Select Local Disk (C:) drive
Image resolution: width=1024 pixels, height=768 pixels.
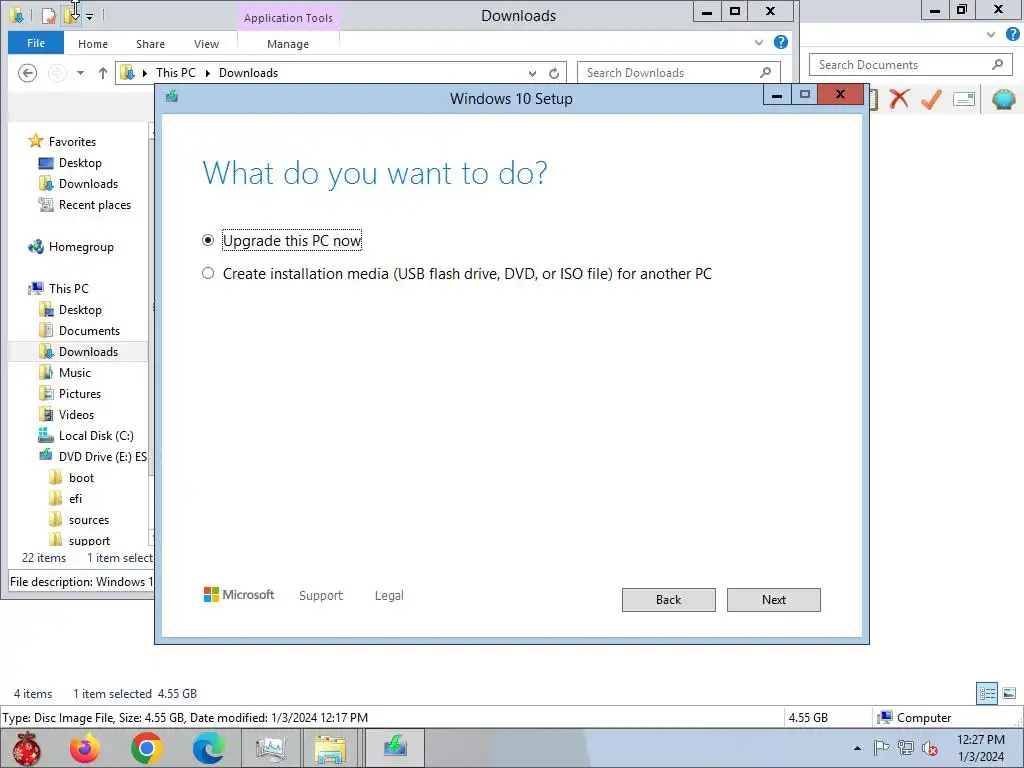point(95,436)
